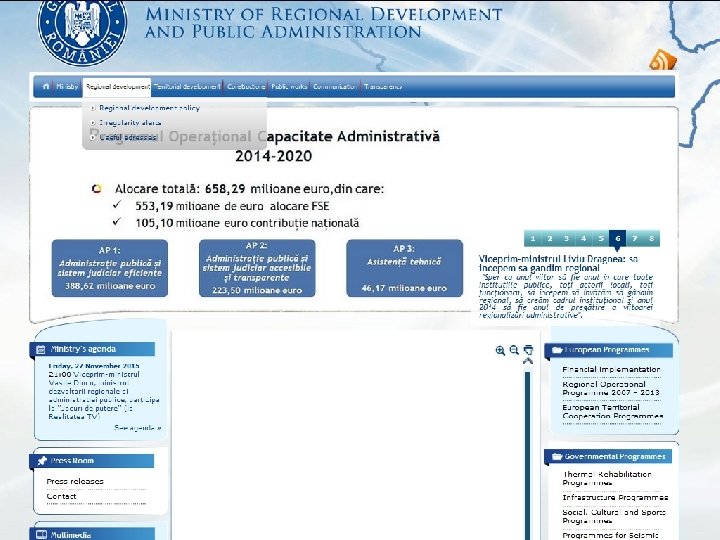Open the Transparency menu
The width and height of the screenshot is (720, 540).
point(383,86)
